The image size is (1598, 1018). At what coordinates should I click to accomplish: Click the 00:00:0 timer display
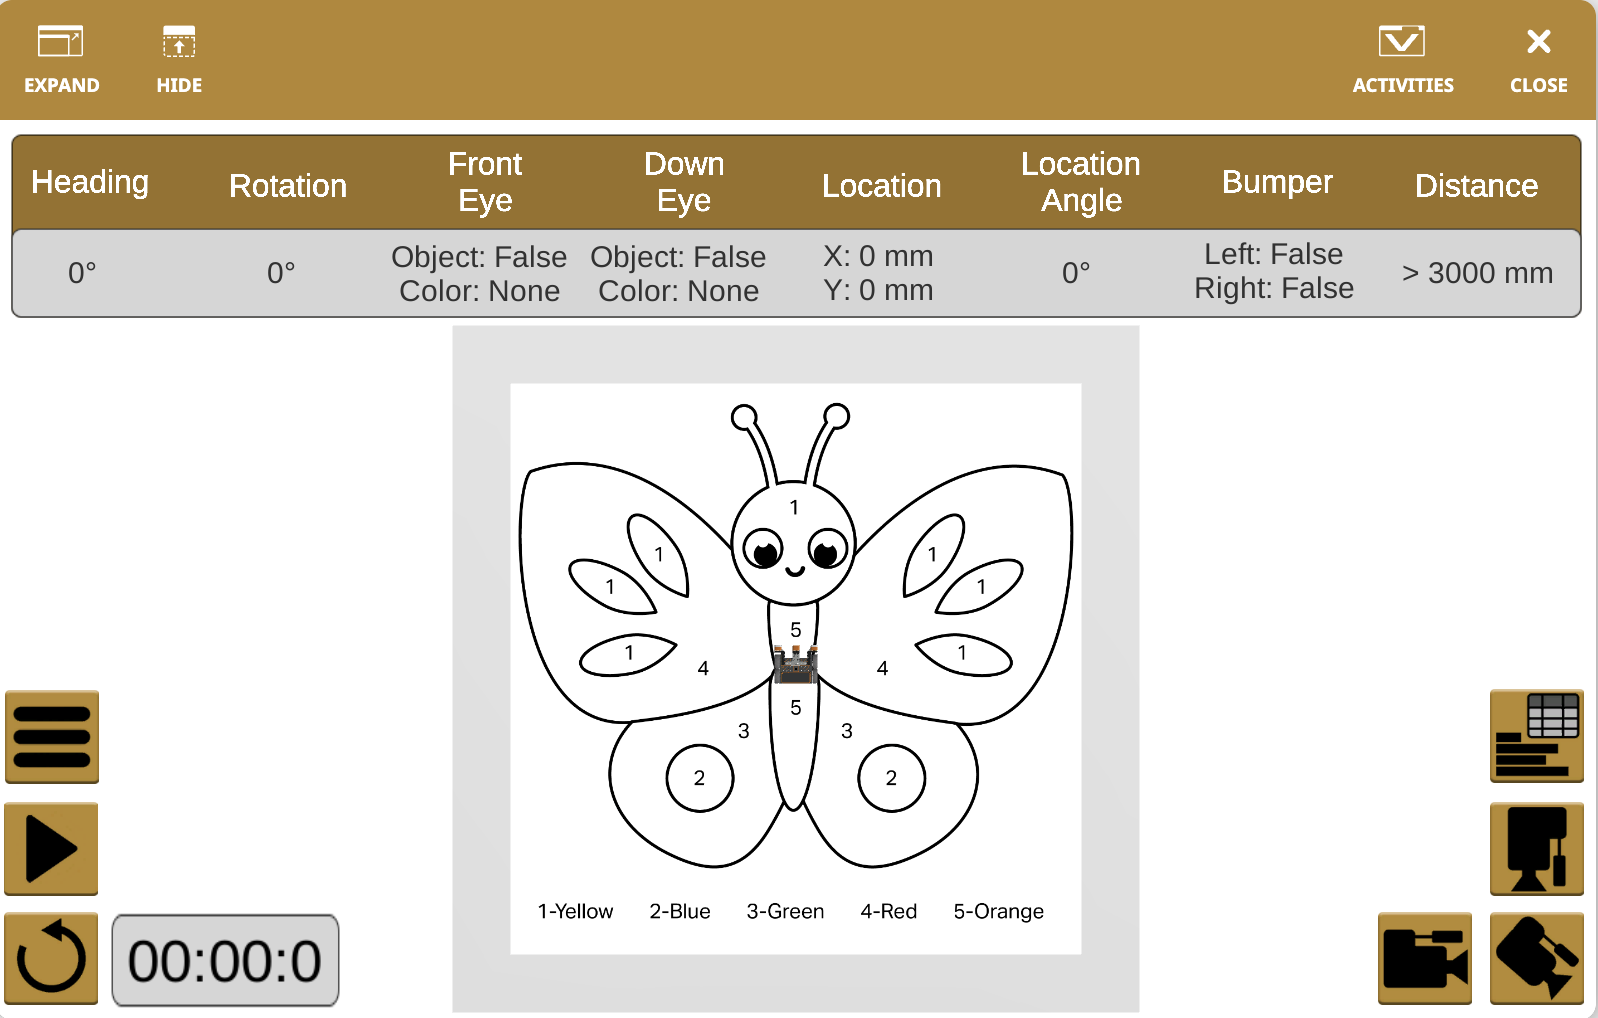click(225, 960)
